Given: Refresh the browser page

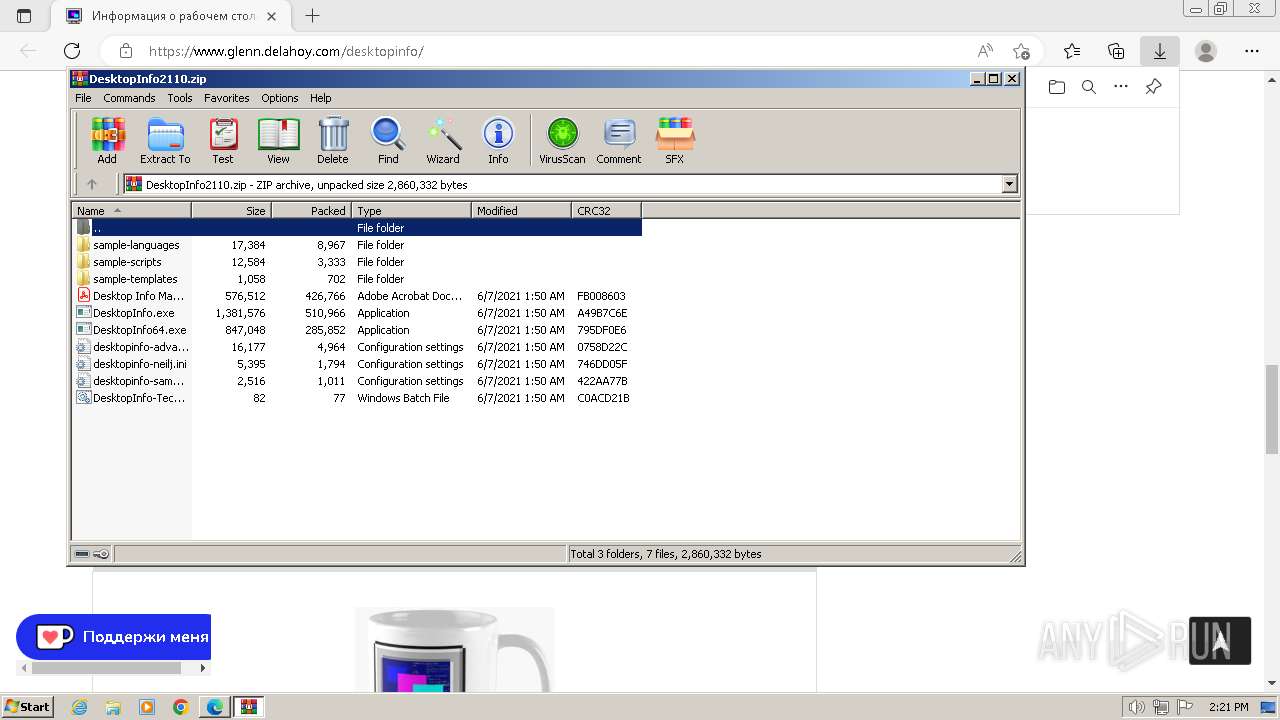Looking at the screenshot, I should 72,51.
